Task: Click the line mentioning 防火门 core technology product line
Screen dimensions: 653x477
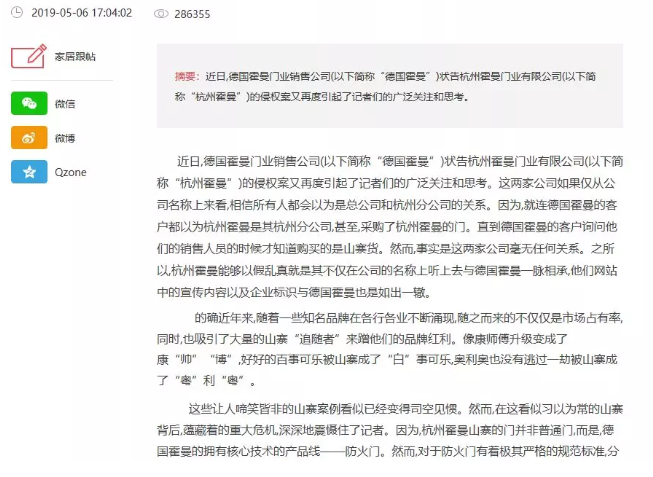Action: click(x=388, y=451)
